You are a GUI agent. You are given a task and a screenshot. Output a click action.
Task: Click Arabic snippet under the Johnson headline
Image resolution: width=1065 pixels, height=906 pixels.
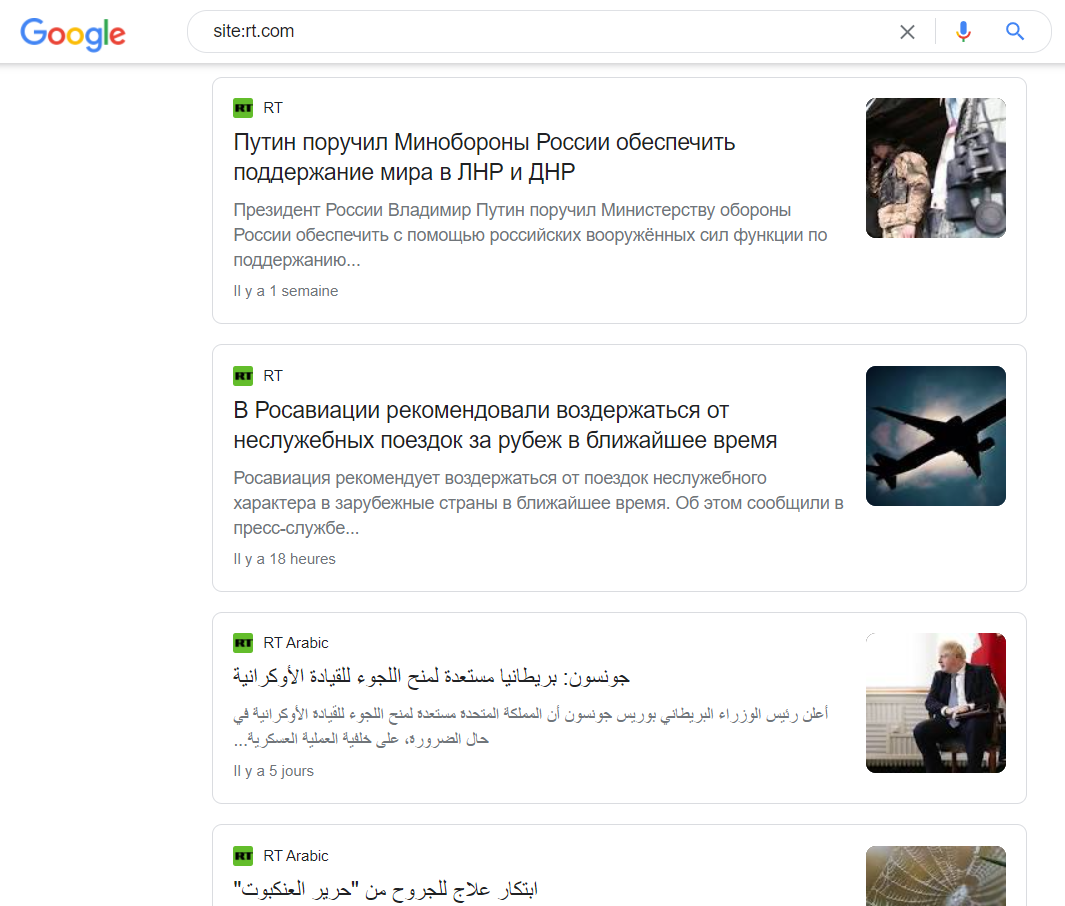click(530, 726)
